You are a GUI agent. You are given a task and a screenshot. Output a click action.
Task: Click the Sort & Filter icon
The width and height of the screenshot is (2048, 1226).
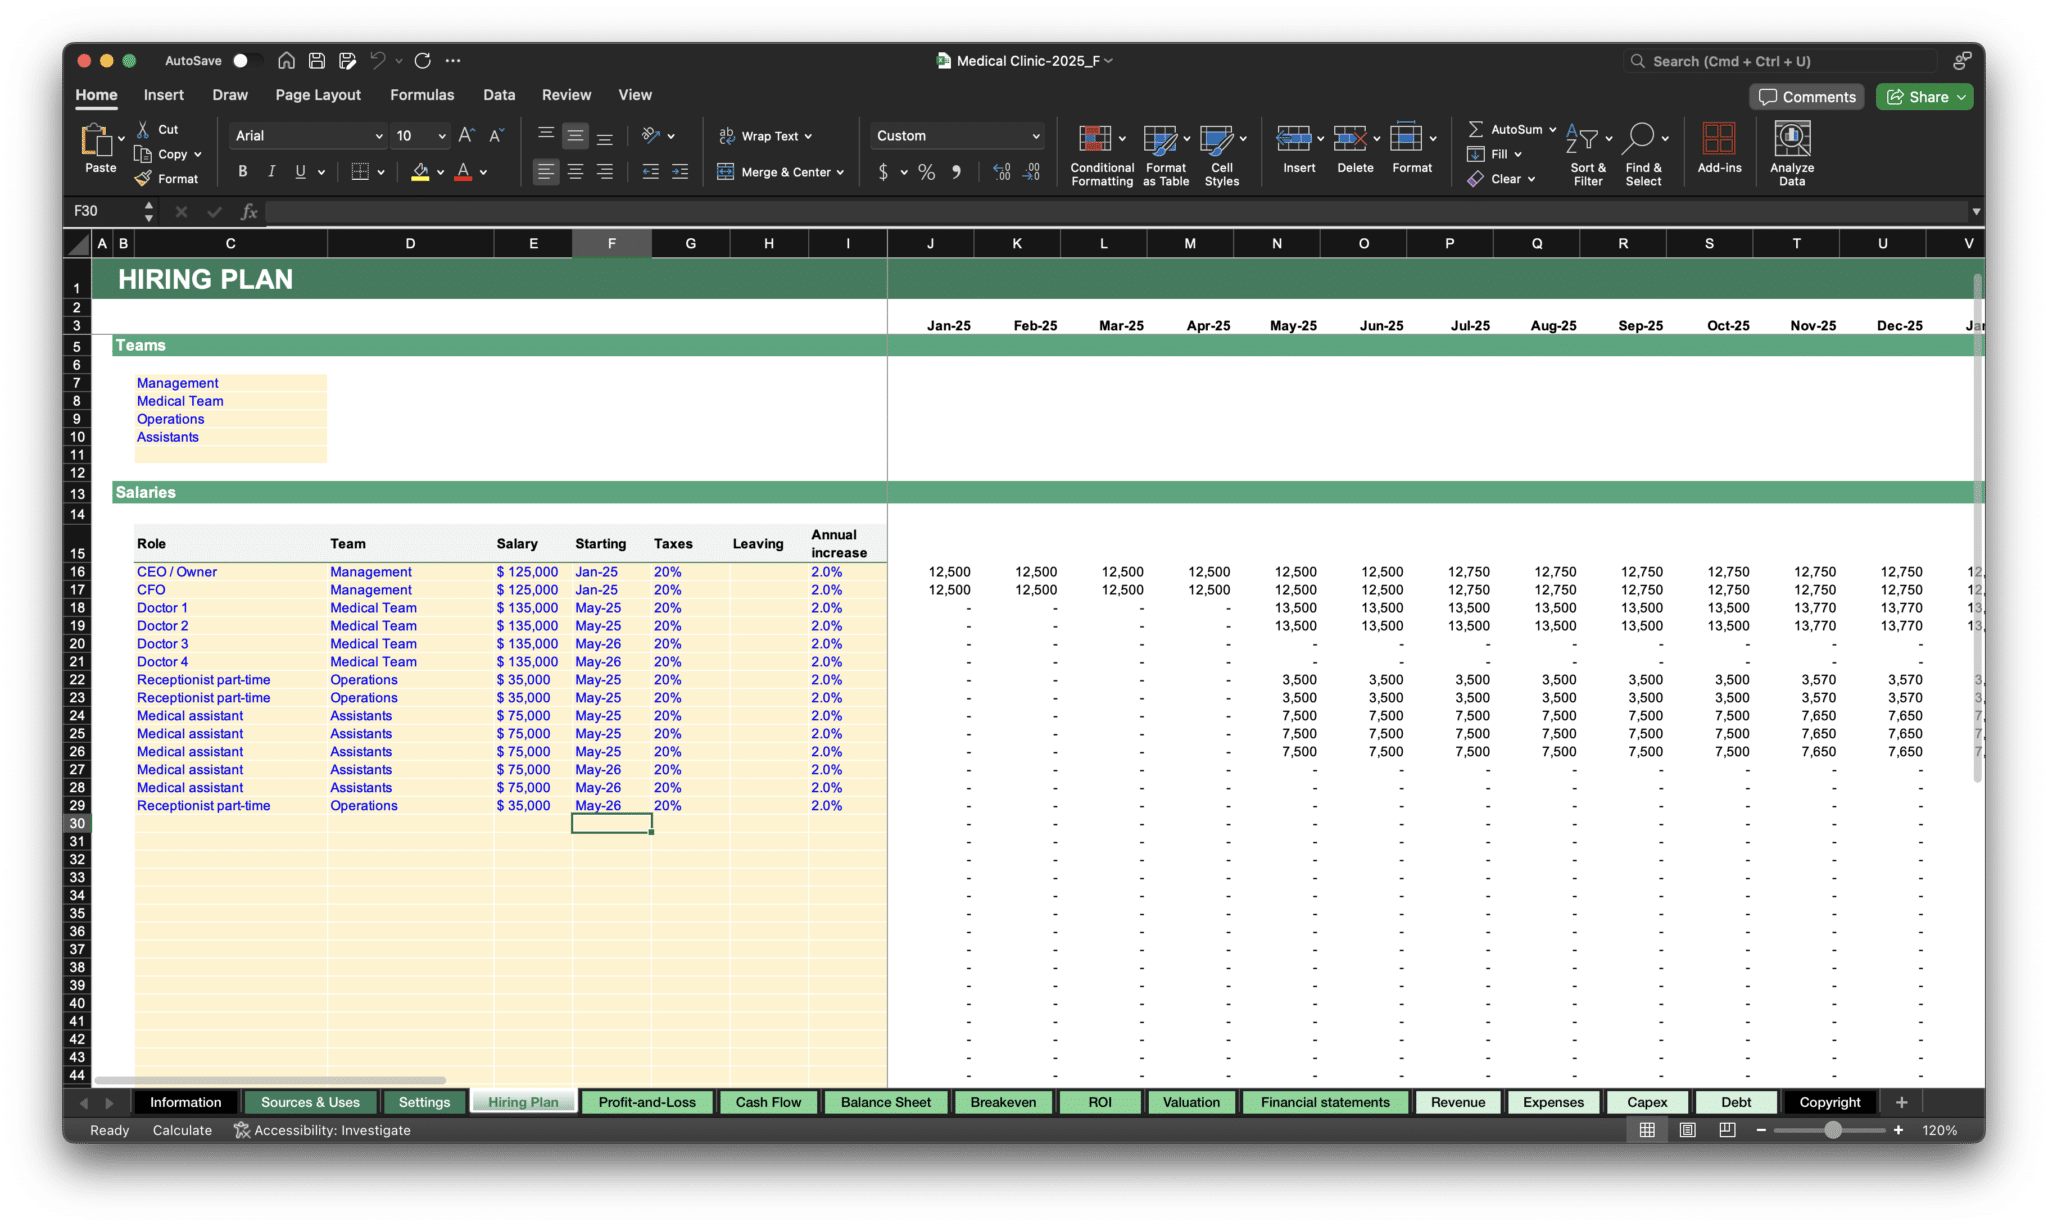tap(1582, 138)
